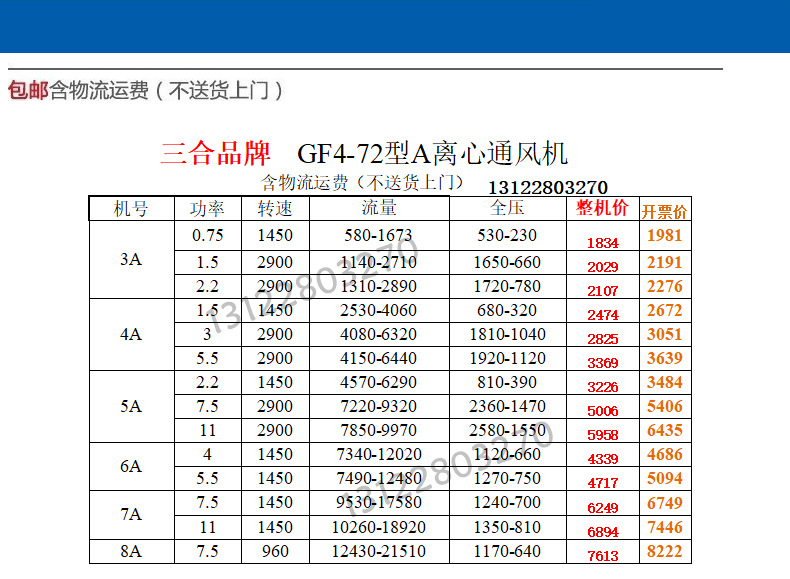Click the 机号 column header

pyautogui.click(x=131, y=209)
